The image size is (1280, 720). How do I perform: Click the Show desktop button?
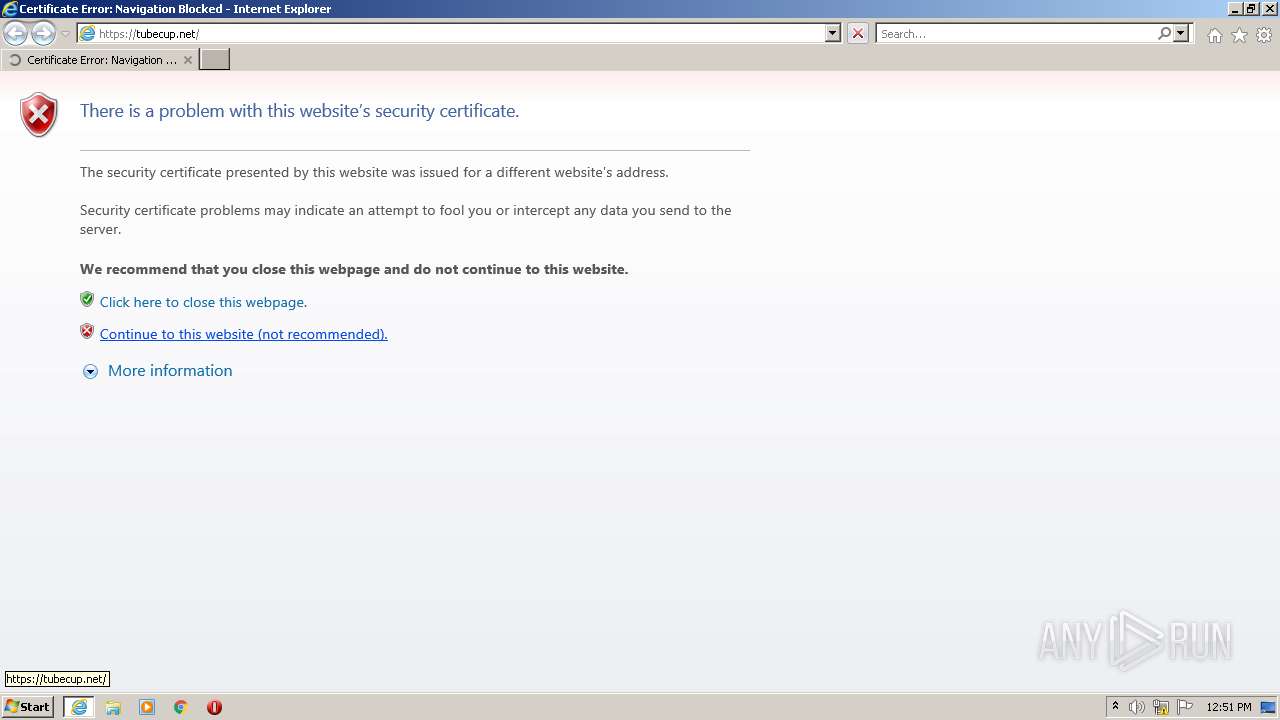click(1269, 707)
